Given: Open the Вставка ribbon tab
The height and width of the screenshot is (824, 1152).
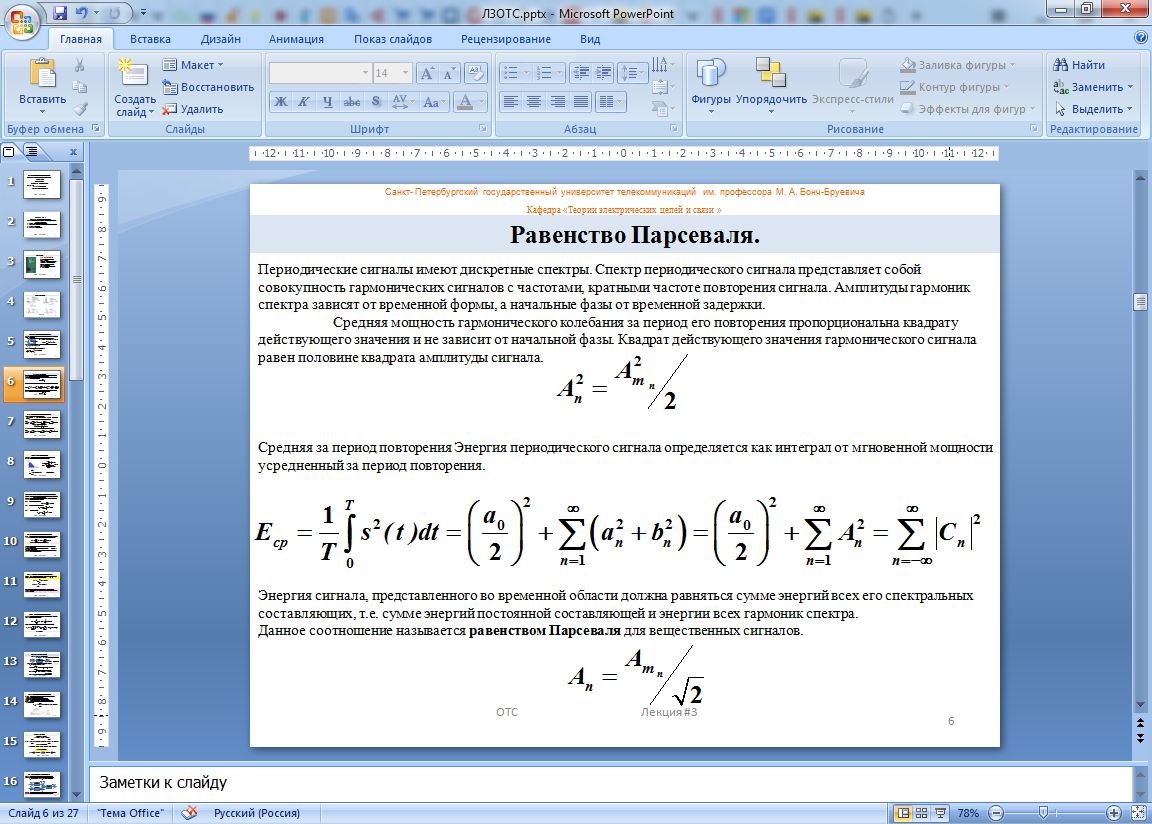Looking at the screenshot, I should click(x=150, y=39).
